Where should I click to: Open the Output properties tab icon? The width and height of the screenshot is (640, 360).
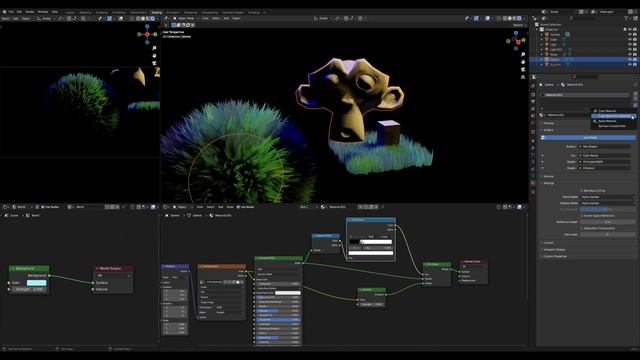(533, 102)
